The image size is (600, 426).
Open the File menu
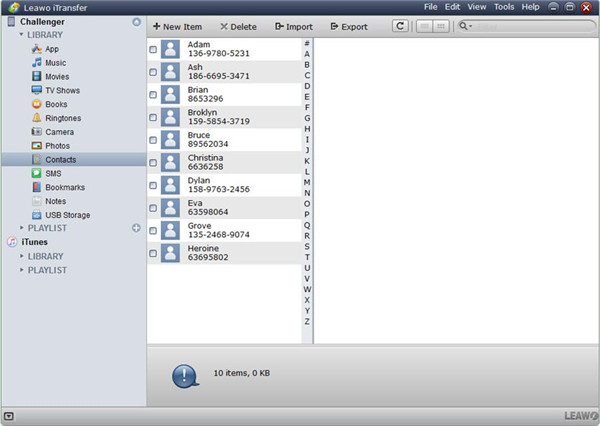pyautogui.click(x=430, y=7)
